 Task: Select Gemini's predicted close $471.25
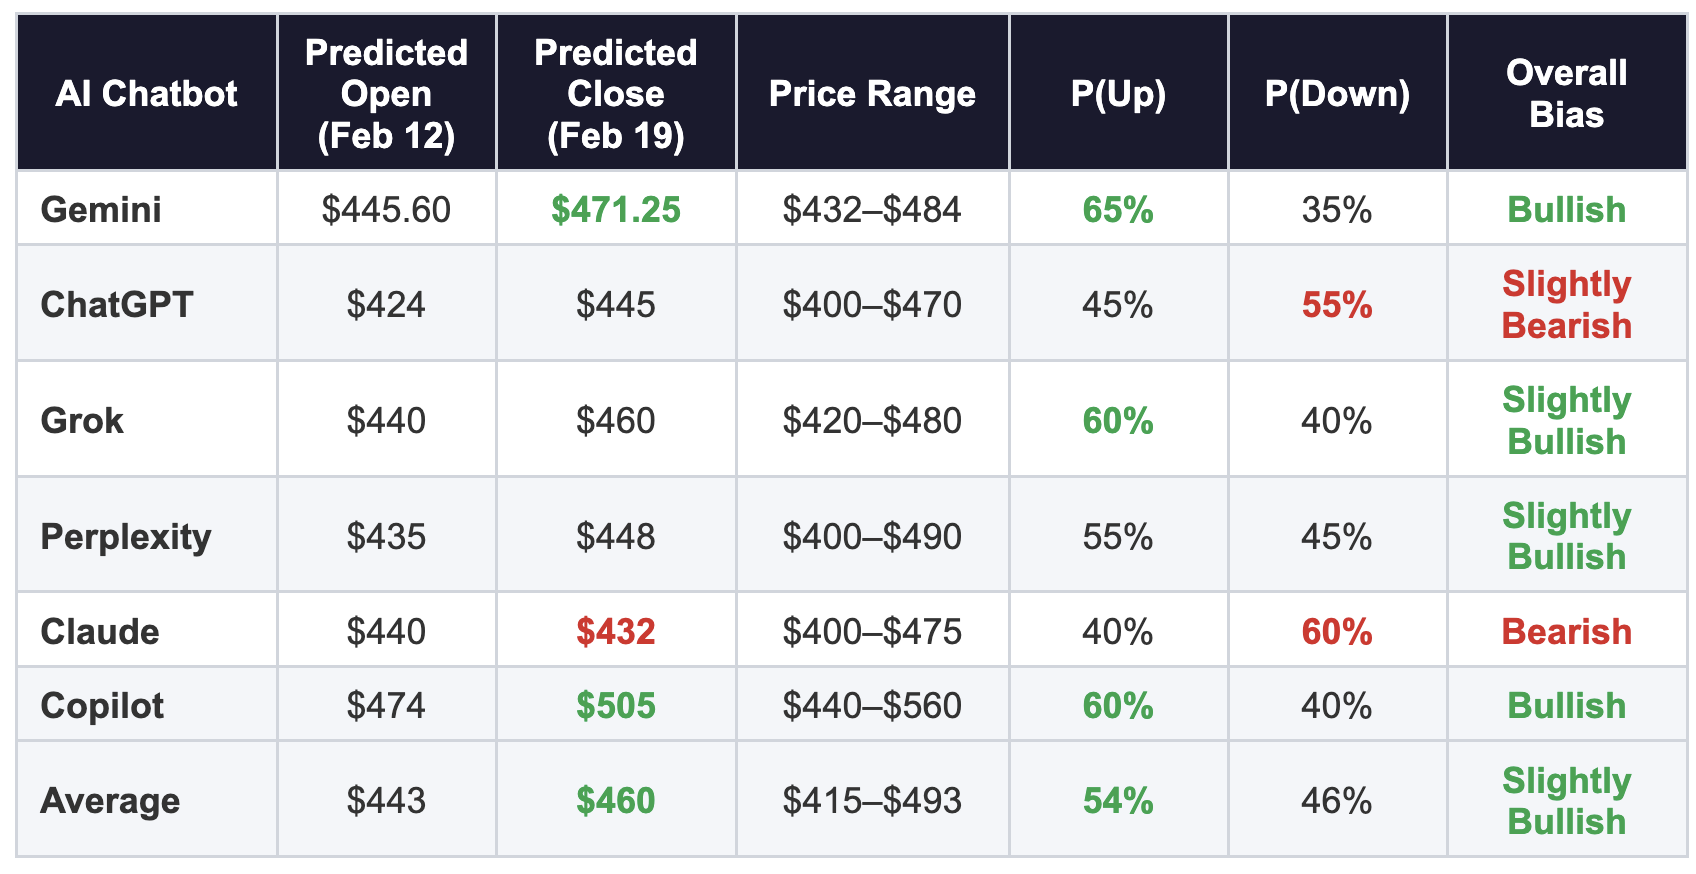616,210
